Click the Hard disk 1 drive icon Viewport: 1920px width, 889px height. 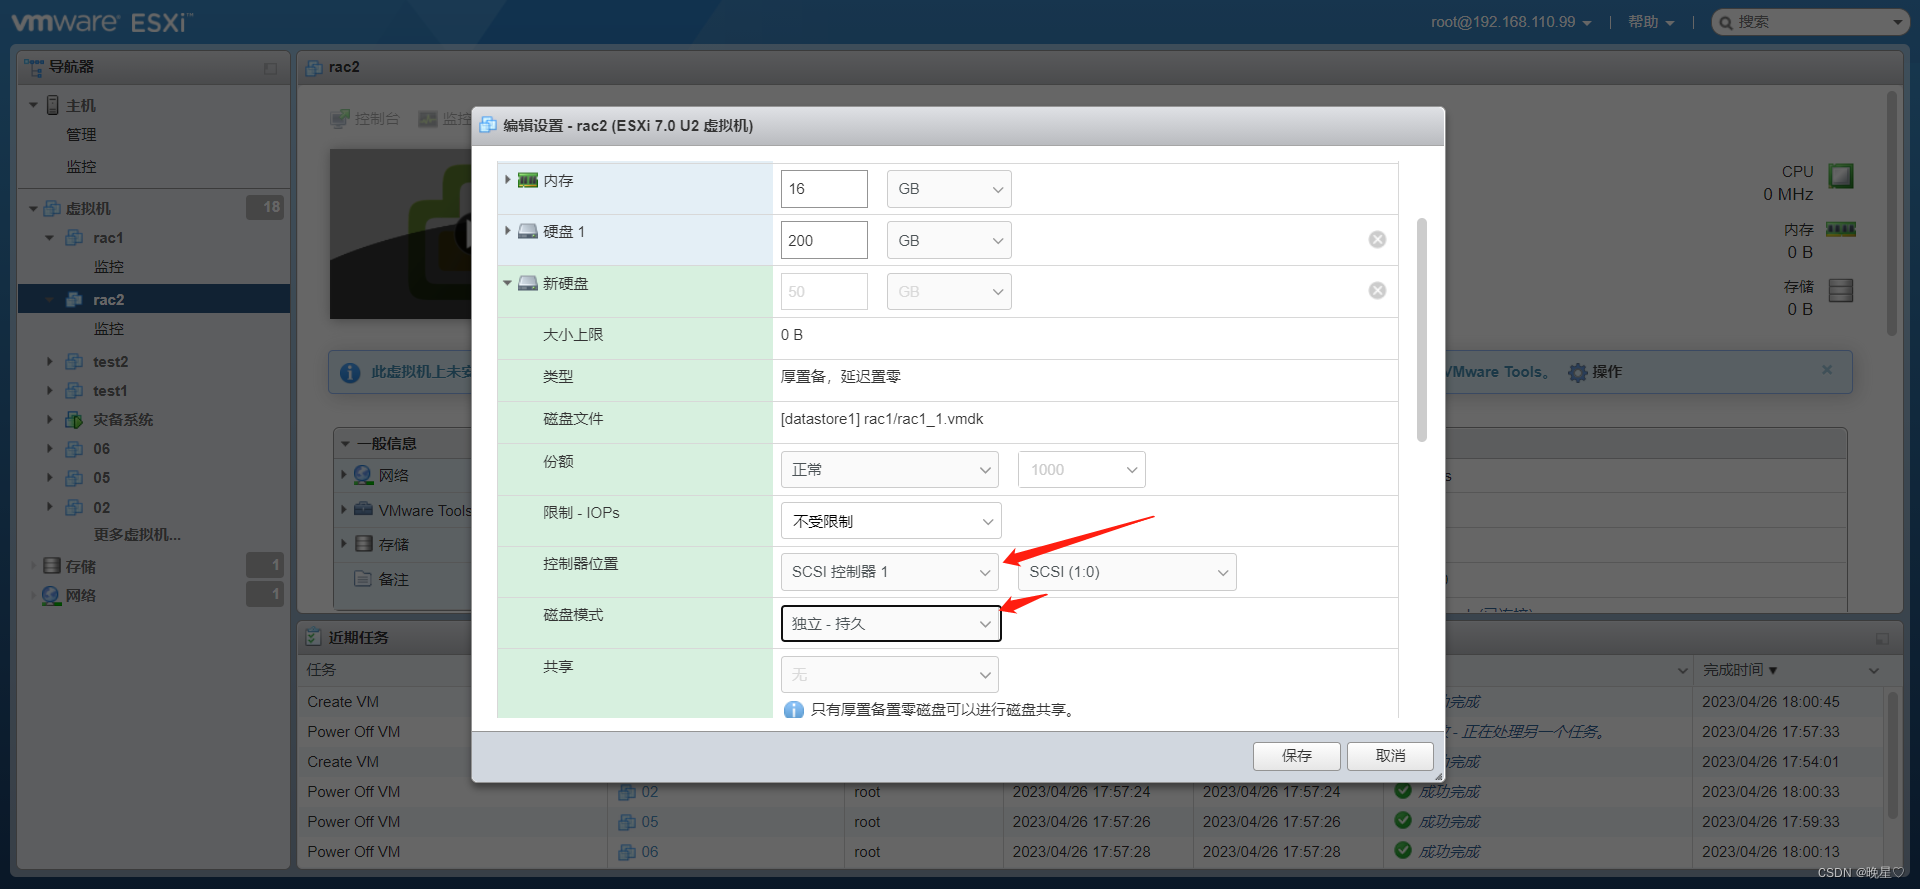tap(528, 231)
